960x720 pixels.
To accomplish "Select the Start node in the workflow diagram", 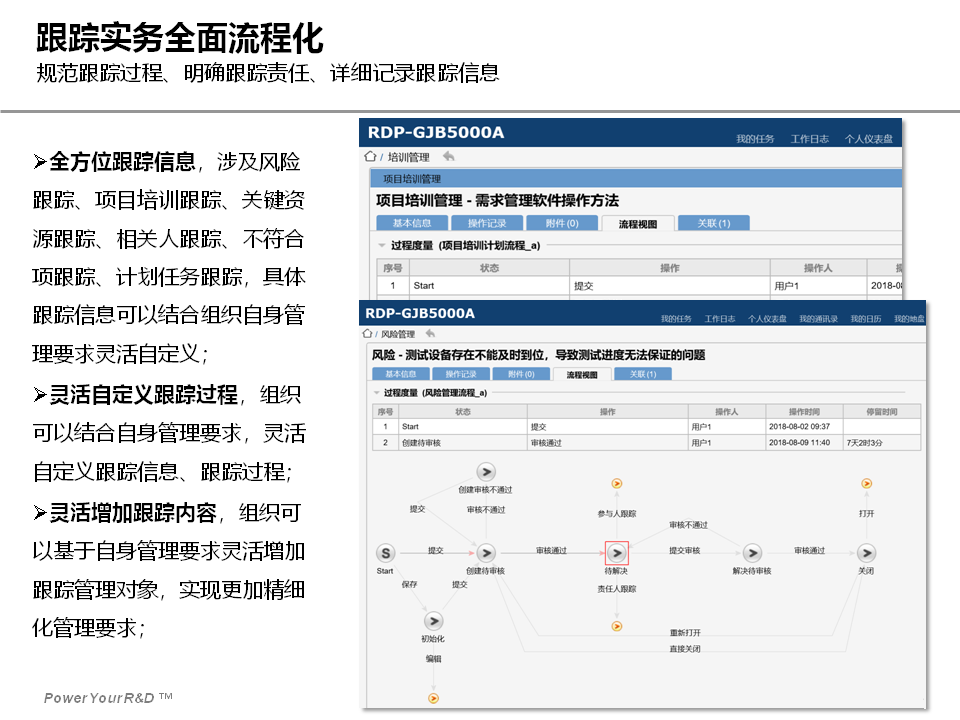I will (x=385, y=553).
